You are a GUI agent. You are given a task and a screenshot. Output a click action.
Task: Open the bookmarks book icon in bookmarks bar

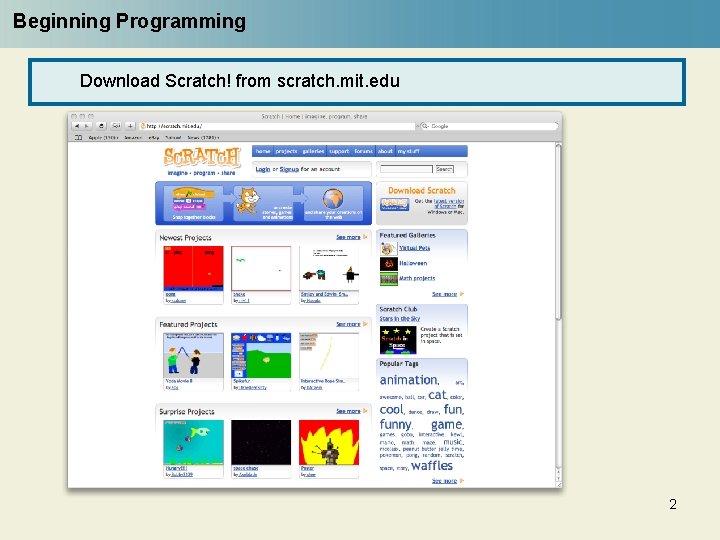coord(79,137)
